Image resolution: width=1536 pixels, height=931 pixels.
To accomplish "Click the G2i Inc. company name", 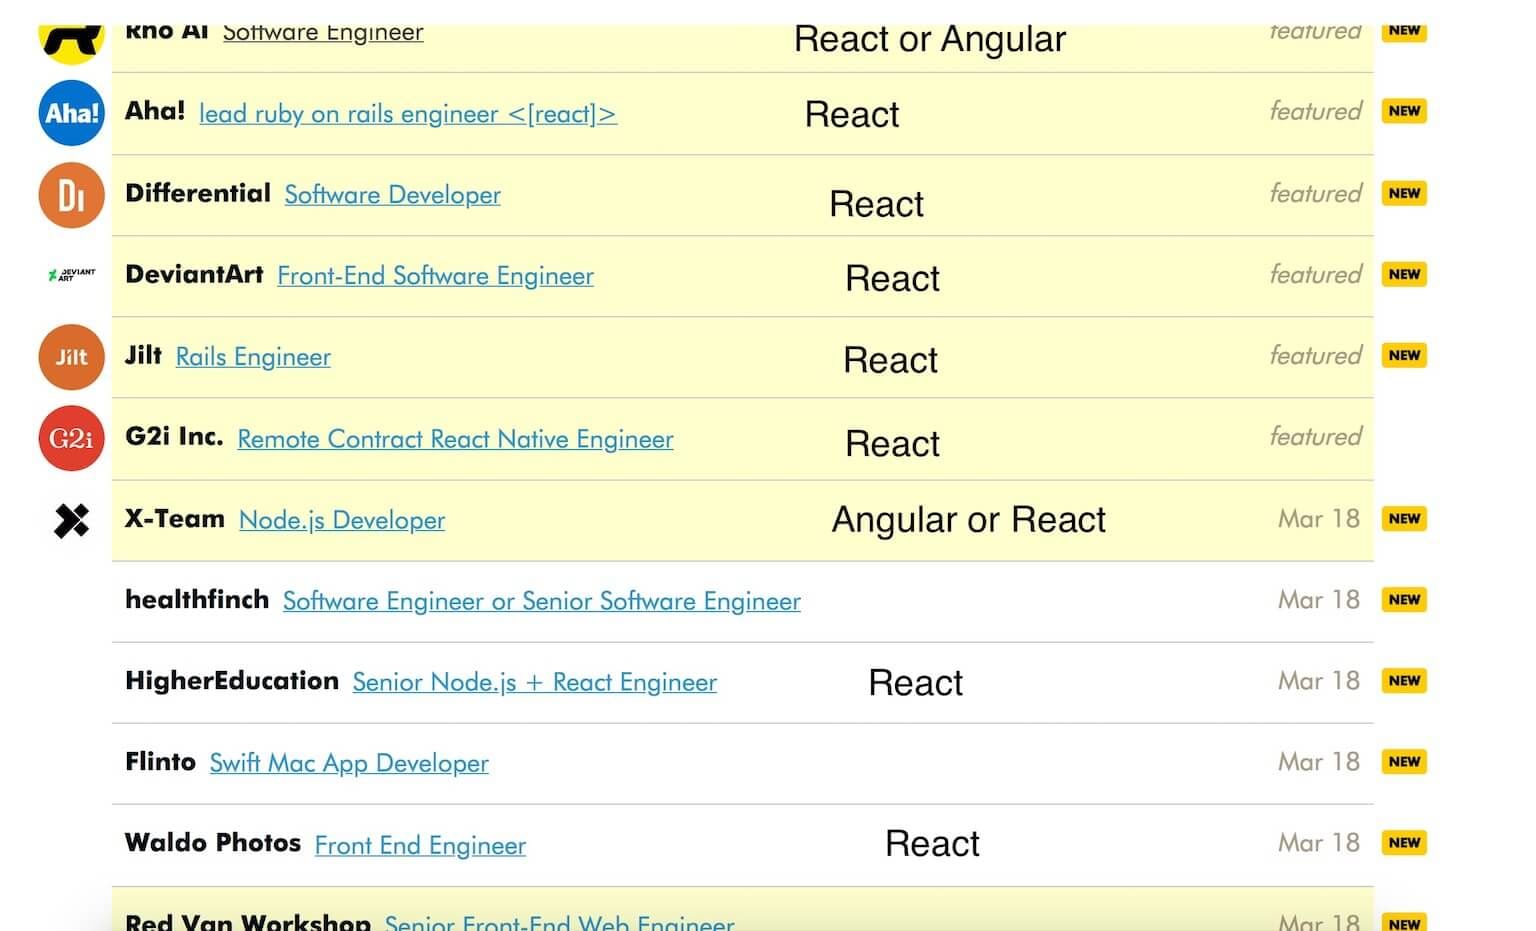I will click(x=174, y=436).
